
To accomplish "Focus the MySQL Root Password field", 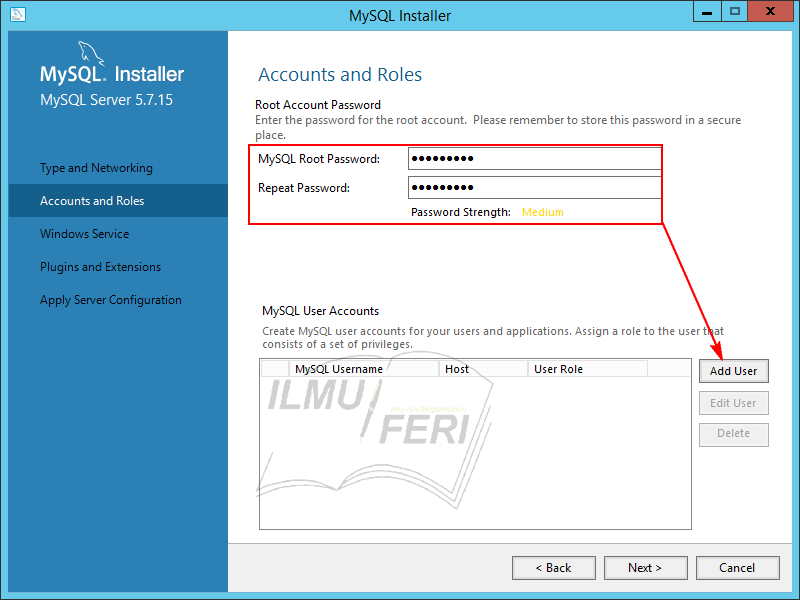I will pyautogui.click(x=534, y=158).
